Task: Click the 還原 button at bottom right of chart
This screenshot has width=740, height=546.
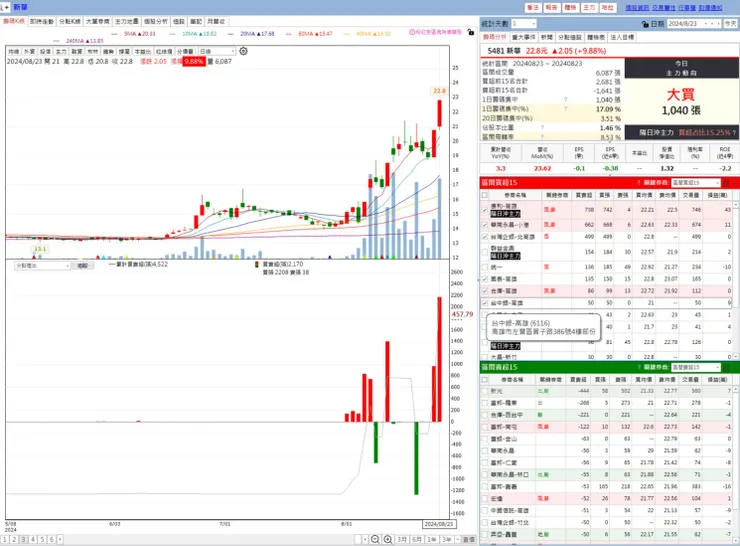Action: [x=469, y=539]
